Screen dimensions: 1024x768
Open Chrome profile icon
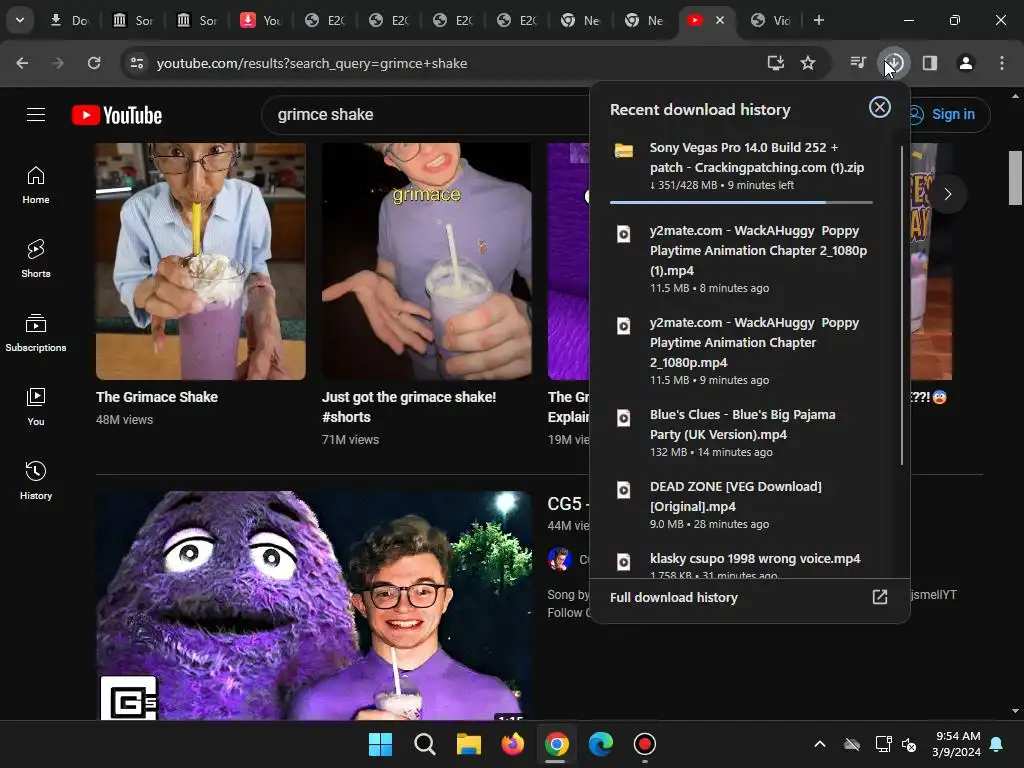pyautogui.click(x=966, y=63)
